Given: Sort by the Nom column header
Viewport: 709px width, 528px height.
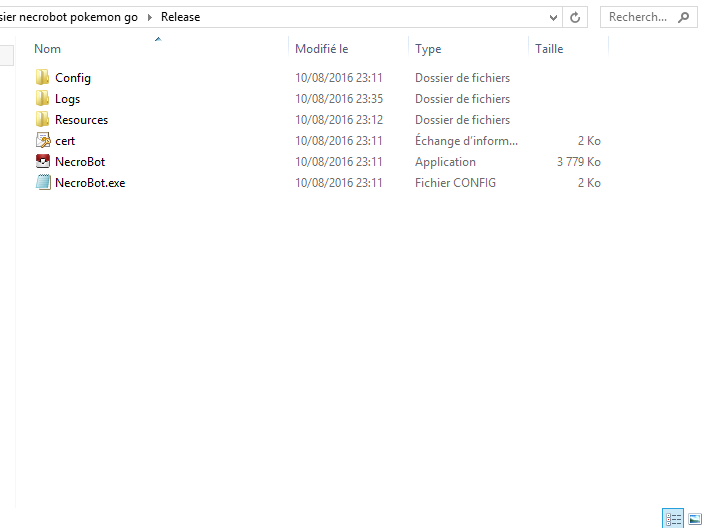Looking at the screenshot, I should (x=47, y=49).
